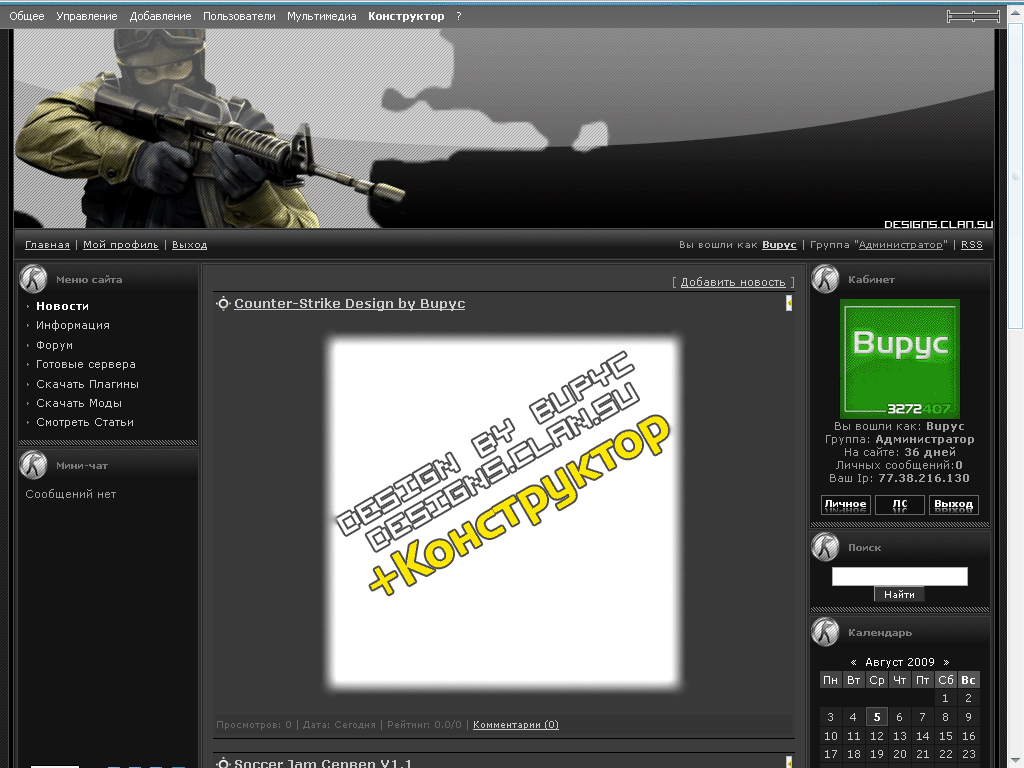1024x768 pixels.
Task: Click the ЛС messages button
Action: pyautogui.click(x=900, y=504)
